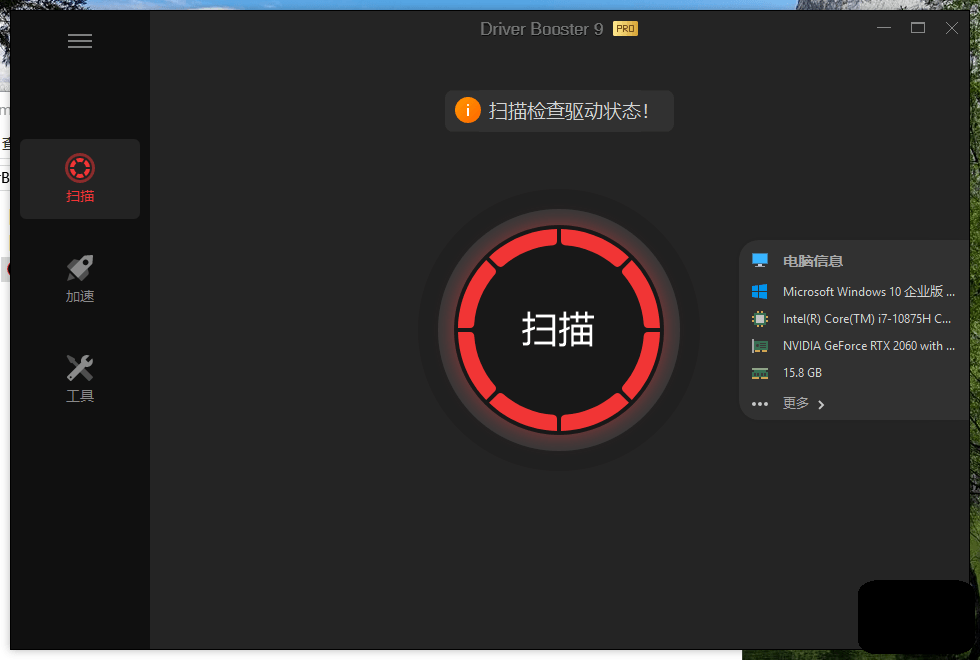The width and height of the screenshot is (980, 660).
Task: Click the PRO badge
Action: pyautogui.click(x=625, y=29)
